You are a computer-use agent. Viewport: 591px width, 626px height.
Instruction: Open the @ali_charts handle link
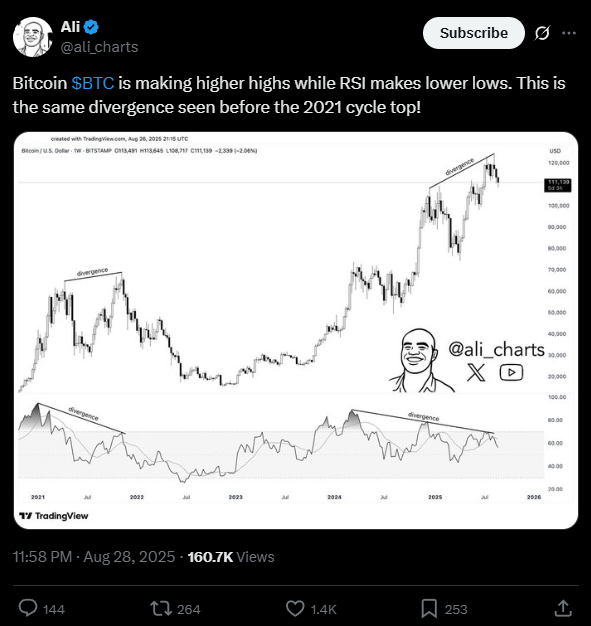click(x=99, y=47)
